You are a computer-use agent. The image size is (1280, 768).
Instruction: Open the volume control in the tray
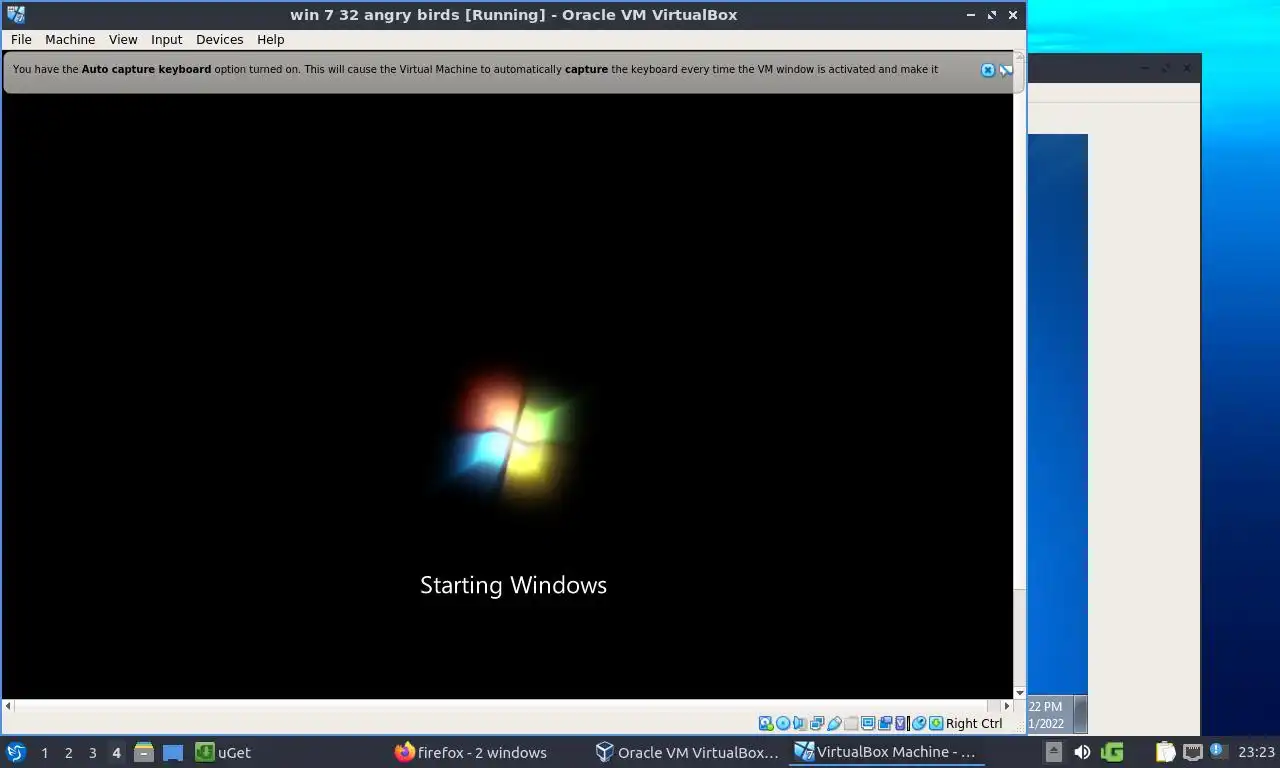(1082, 752)
